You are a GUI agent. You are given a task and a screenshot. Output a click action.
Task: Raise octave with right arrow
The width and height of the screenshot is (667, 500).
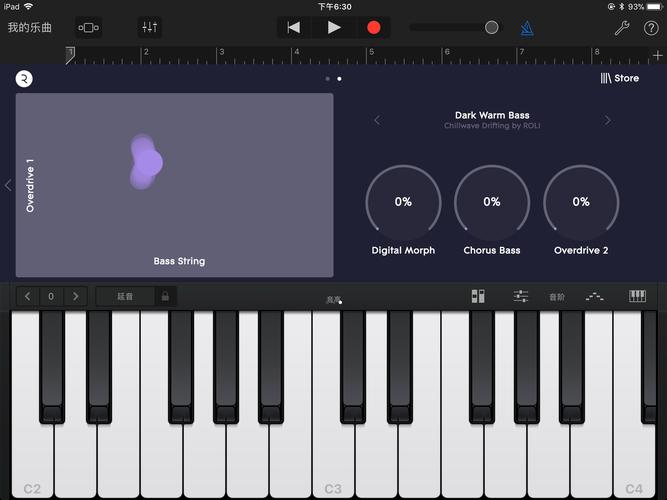[76, 296]
